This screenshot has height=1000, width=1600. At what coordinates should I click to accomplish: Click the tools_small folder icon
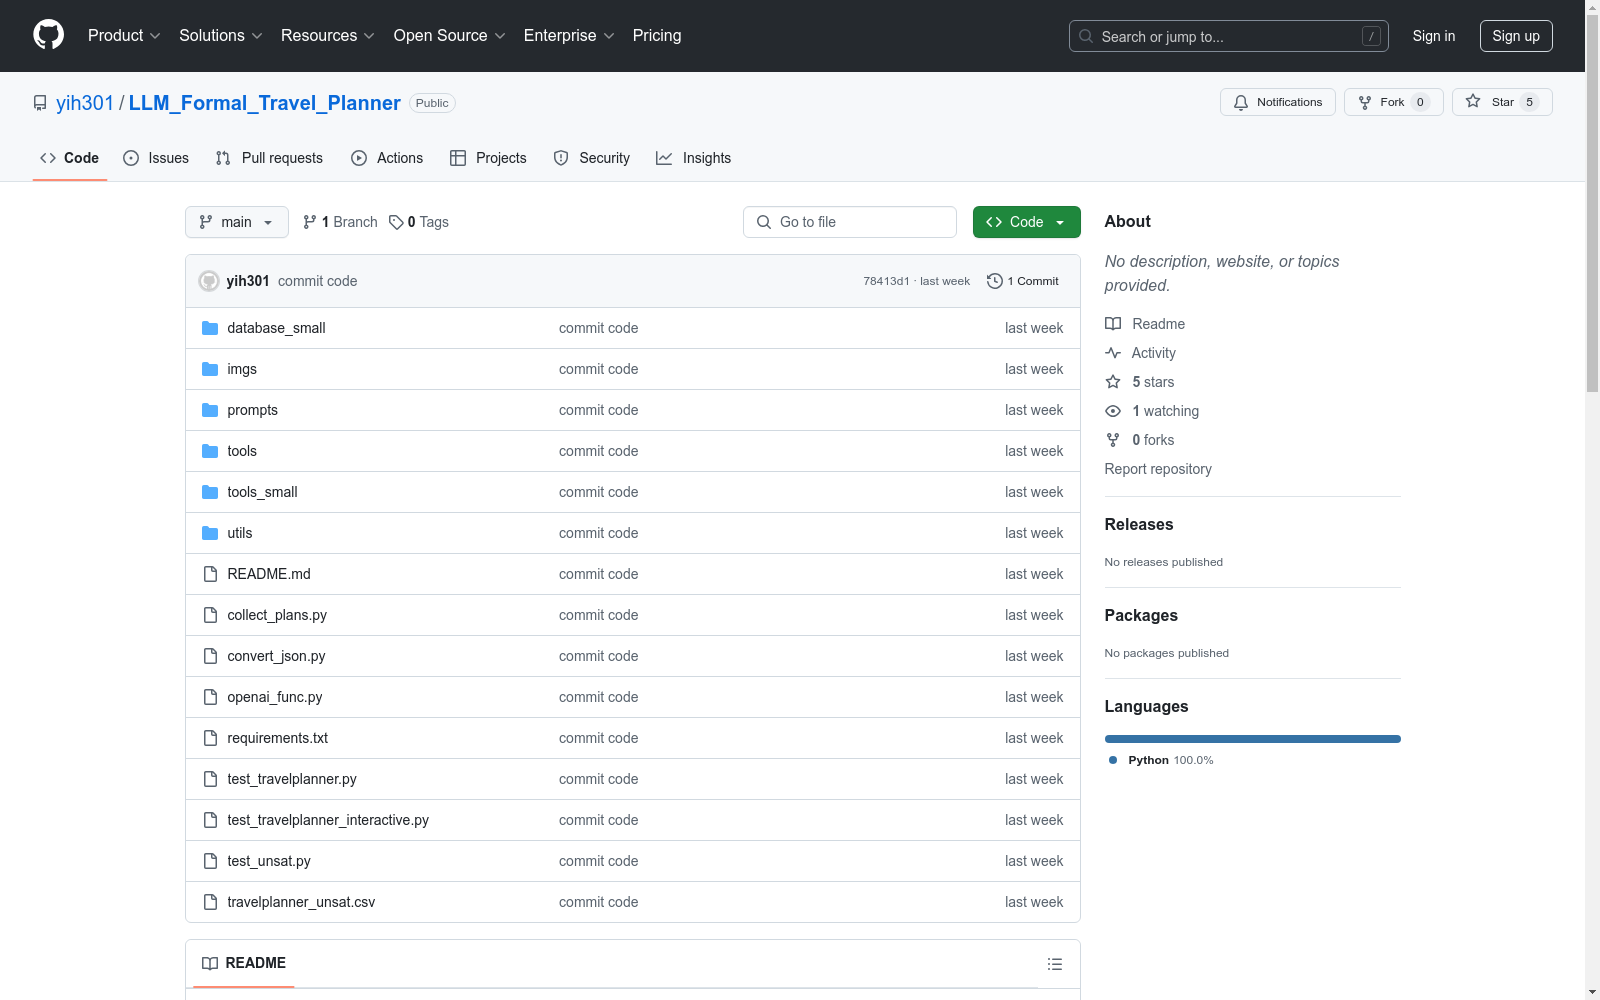tap(210, 492)
